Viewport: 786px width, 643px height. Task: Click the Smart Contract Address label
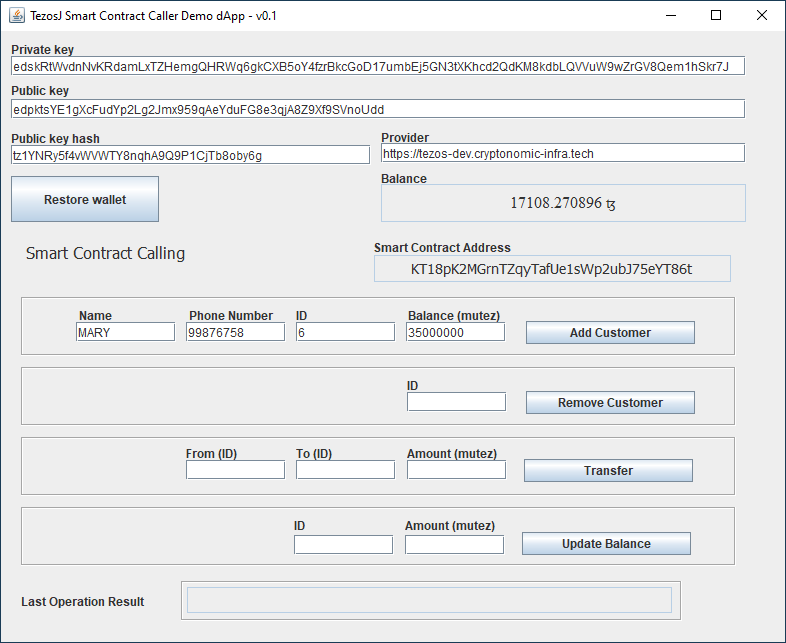[x=442, y=248]
